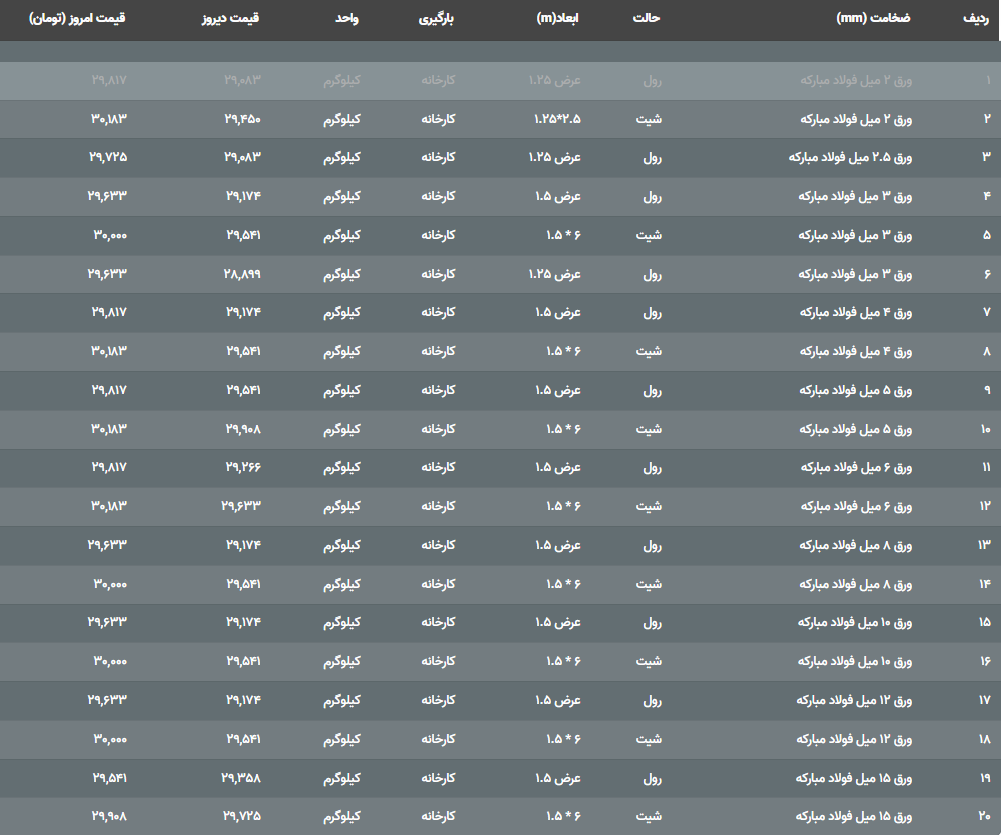Click yesterday's price 29,266 in row 11
1001x835 pixels.
pyautogui.click(x=243, y=467)
